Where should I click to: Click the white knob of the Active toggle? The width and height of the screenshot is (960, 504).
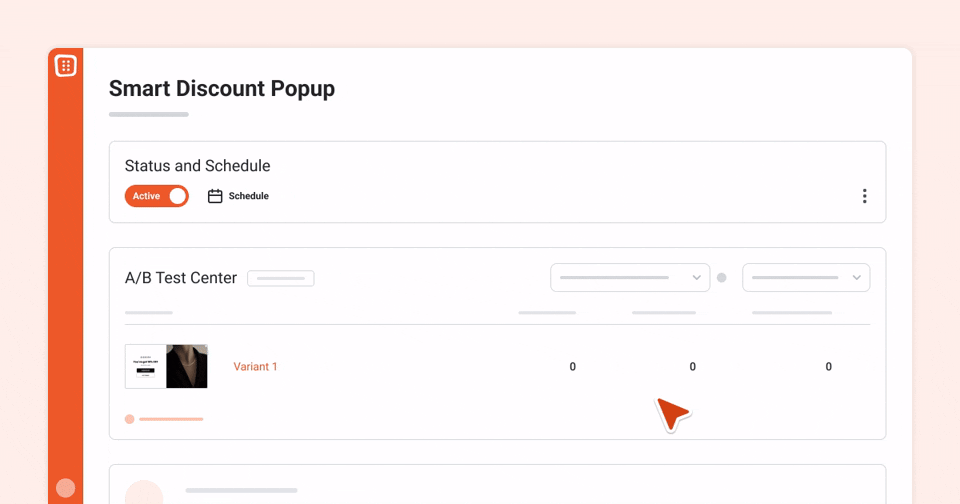(178, 196)
